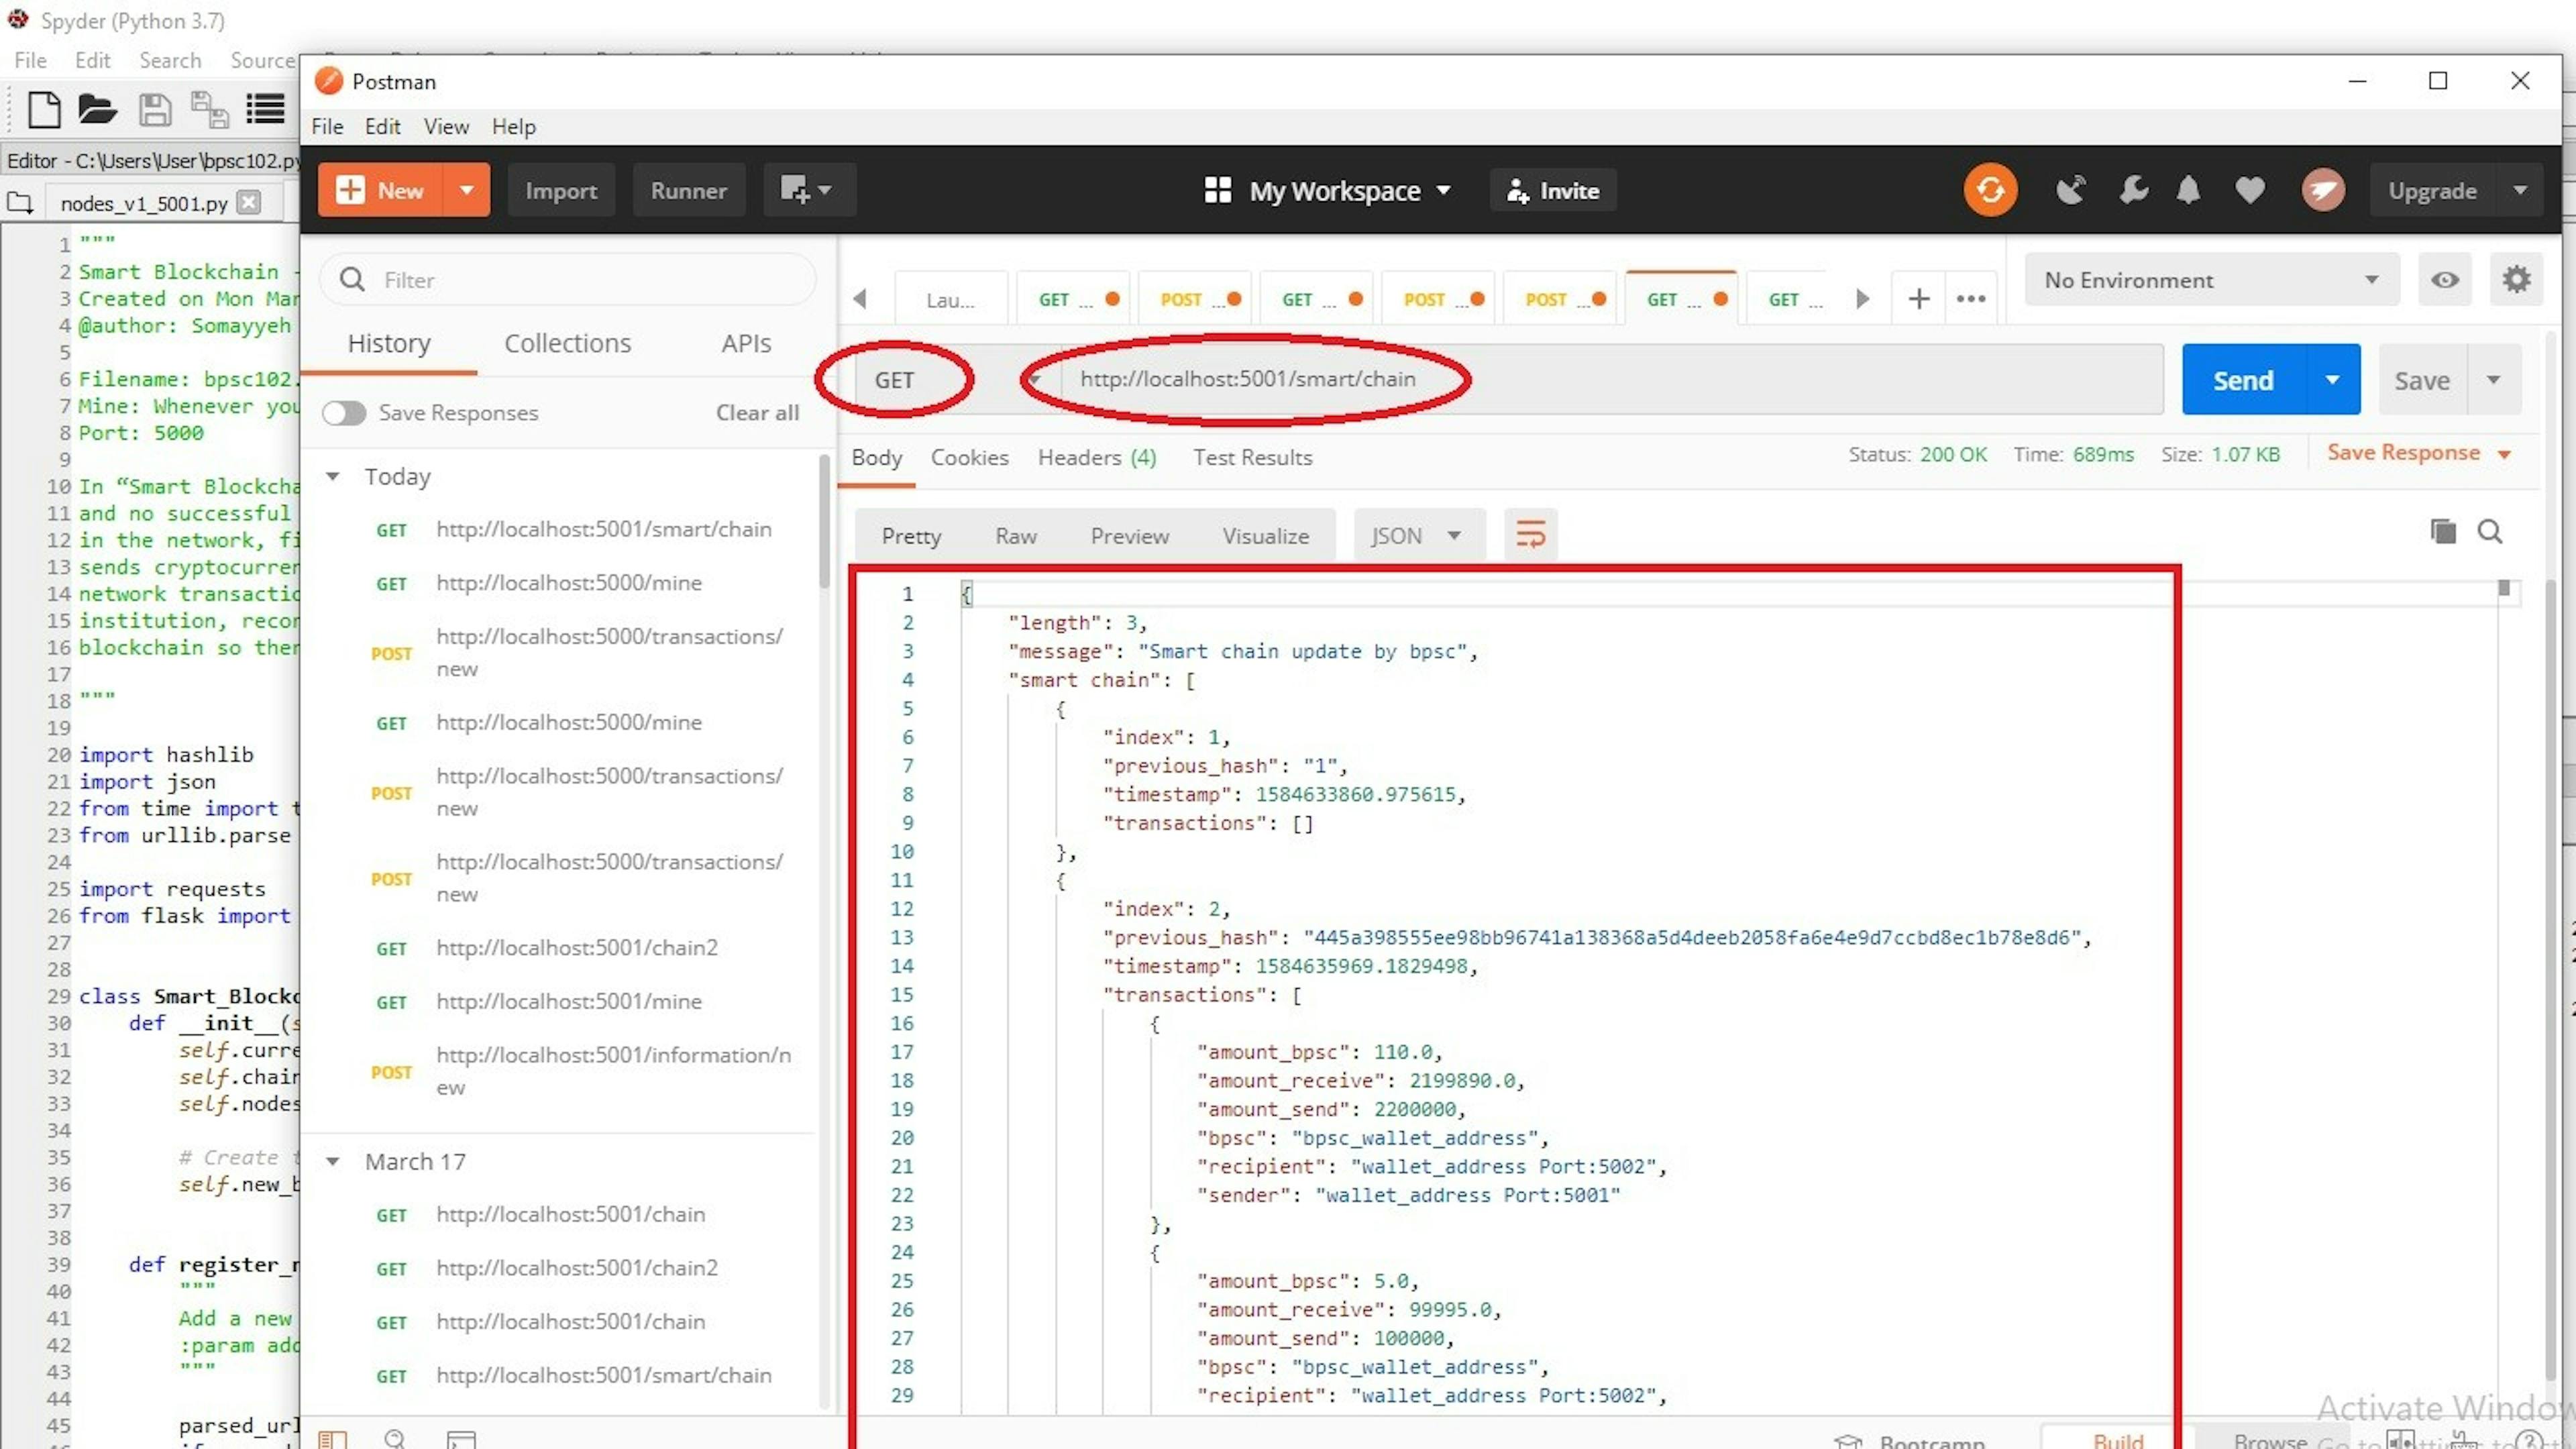The width and height of the screenshot is (2576, 1449).
Task: Open the Postman Help menu
Action: 513,127
